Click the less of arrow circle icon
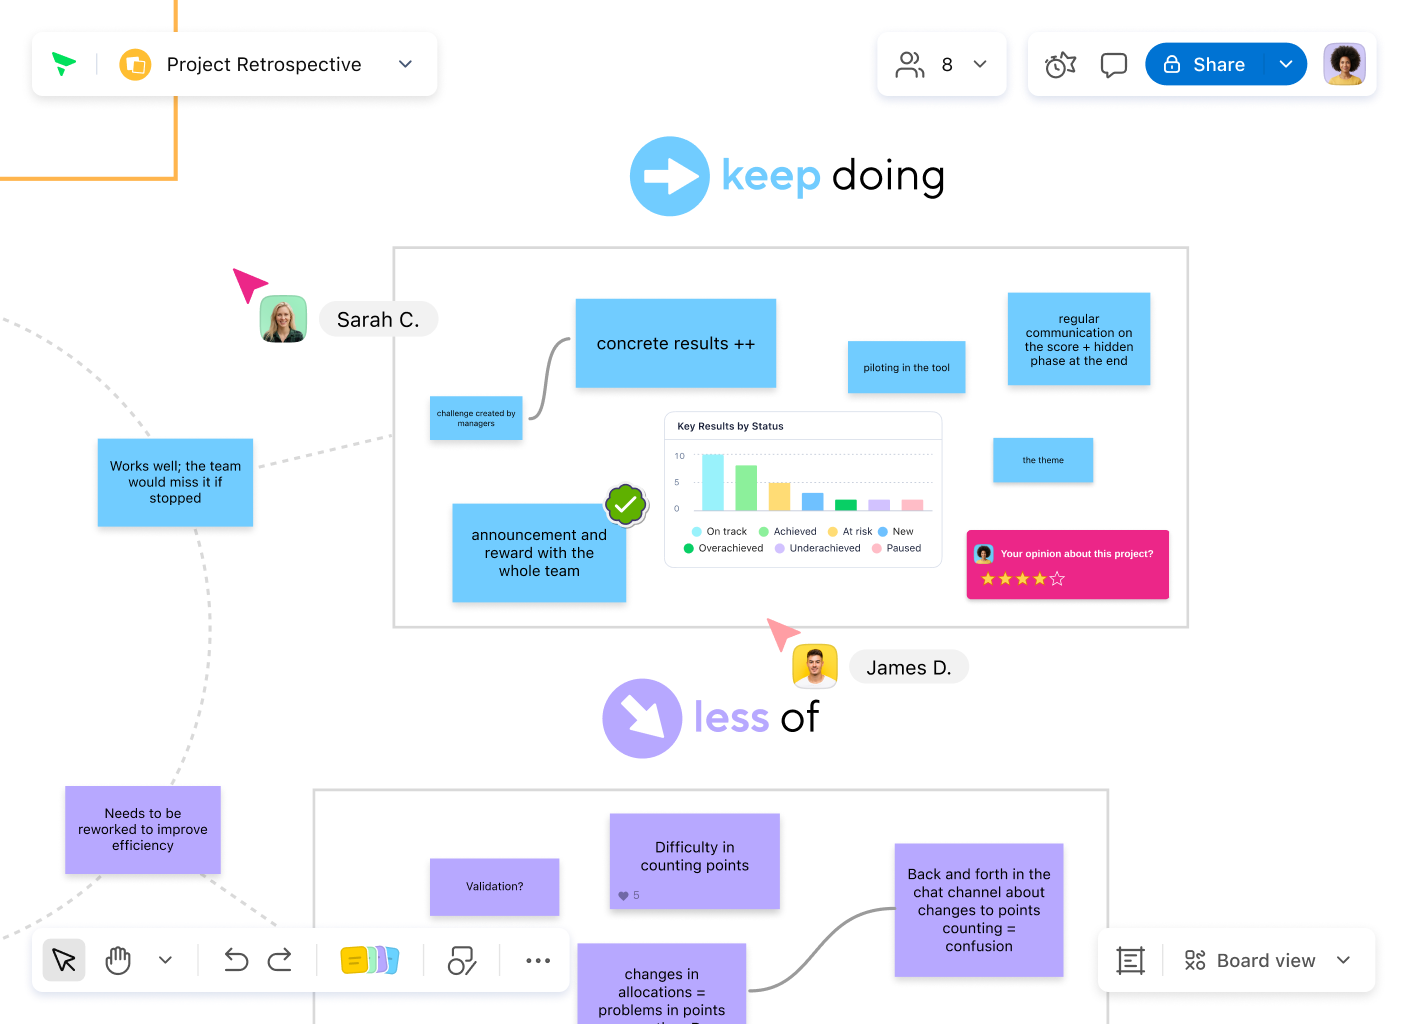Viewport: 1408px width, 1024px height. pyautogui.click(x=642, y=718)
